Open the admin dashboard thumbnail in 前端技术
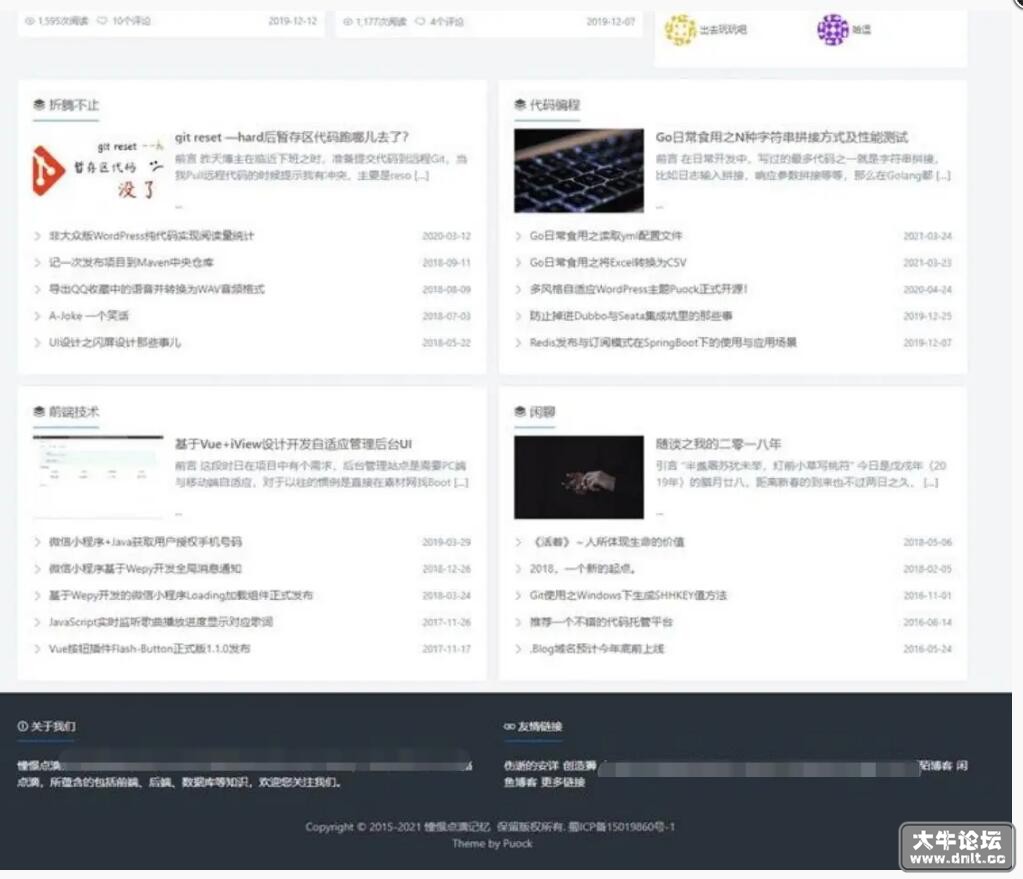The width and height of the screenshot is (1023, 879). click(x=98, y=478)
